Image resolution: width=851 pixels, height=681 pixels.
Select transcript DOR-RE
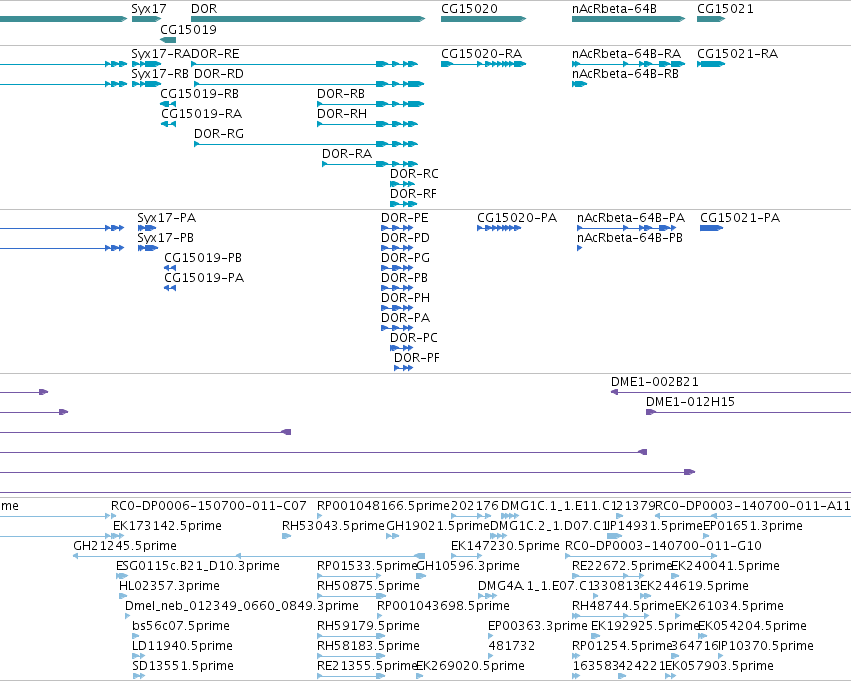tap(304, 64)
